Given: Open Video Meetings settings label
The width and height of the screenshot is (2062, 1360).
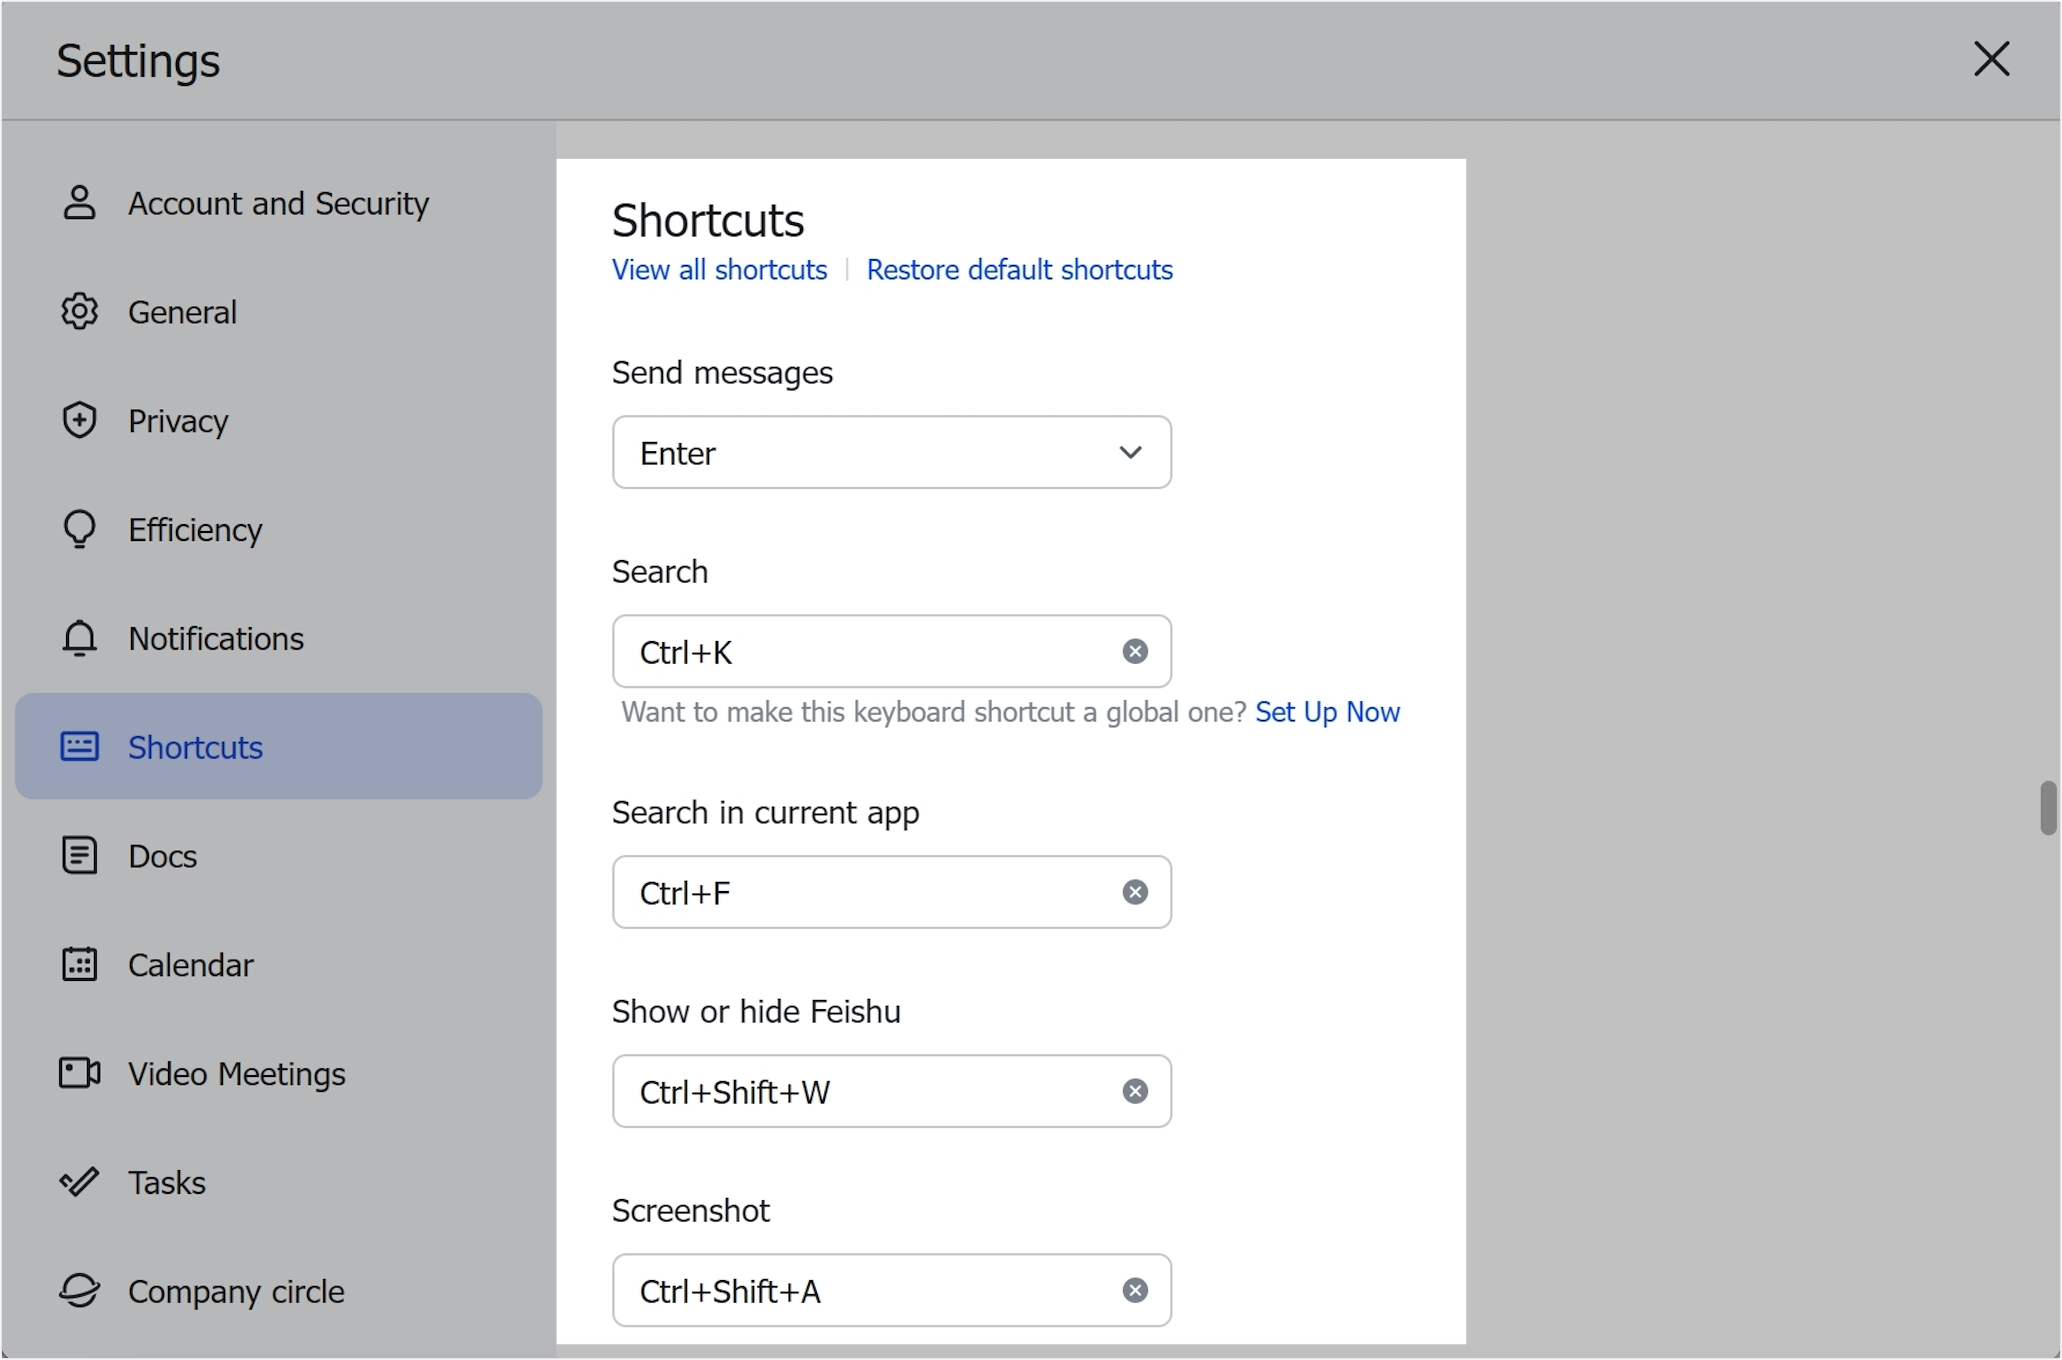Looking at the screenshot, I should click(236, 1074).
